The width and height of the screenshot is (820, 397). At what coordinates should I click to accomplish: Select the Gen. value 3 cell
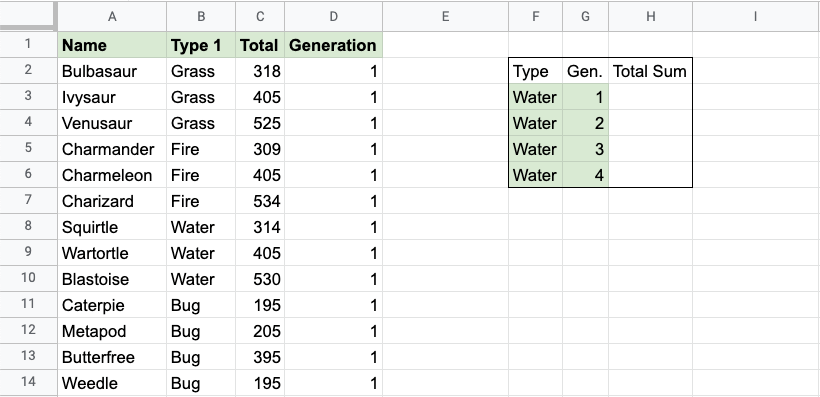coord(585,149)
